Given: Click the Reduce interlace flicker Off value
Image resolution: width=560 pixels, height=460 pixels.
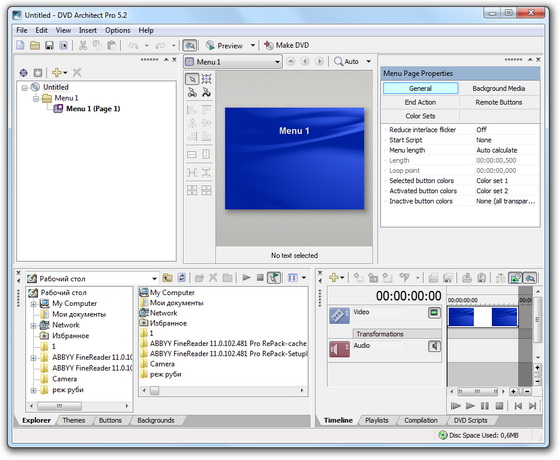Looking at the screenshot, I should 481,130.
